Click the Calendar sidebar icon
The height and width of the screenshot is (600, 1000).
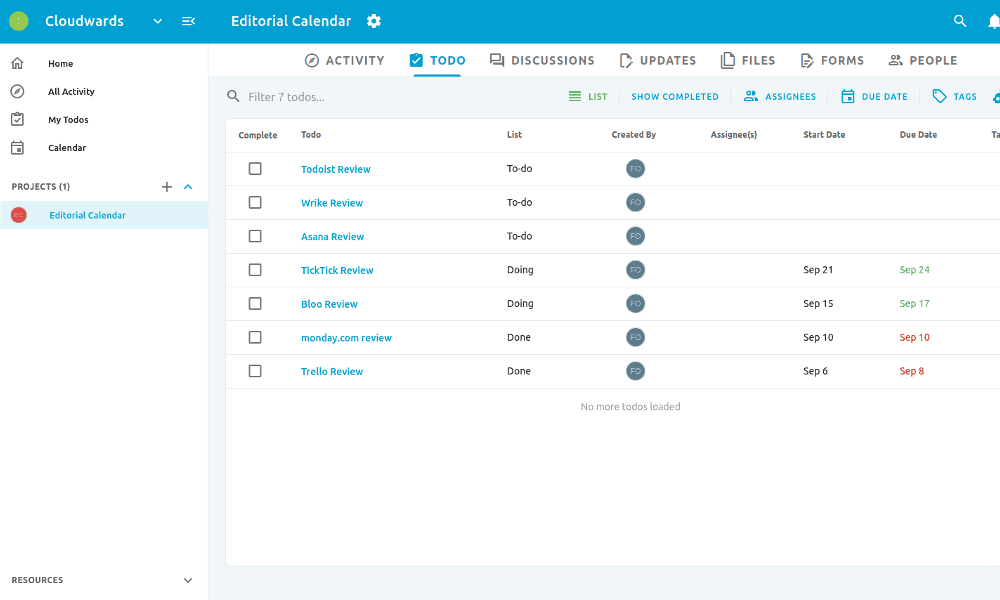tap(17, 147)
